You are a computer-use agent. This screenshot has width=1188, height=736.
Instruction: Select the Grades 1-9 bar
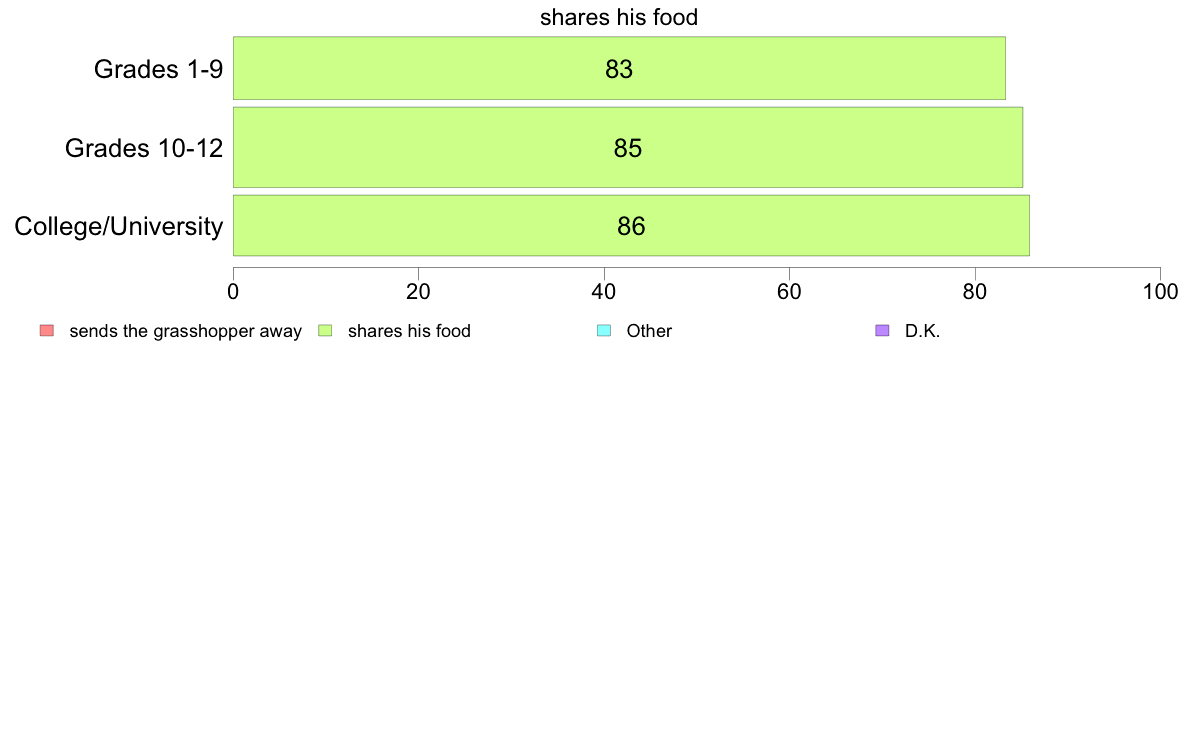[x=619, y=68]
